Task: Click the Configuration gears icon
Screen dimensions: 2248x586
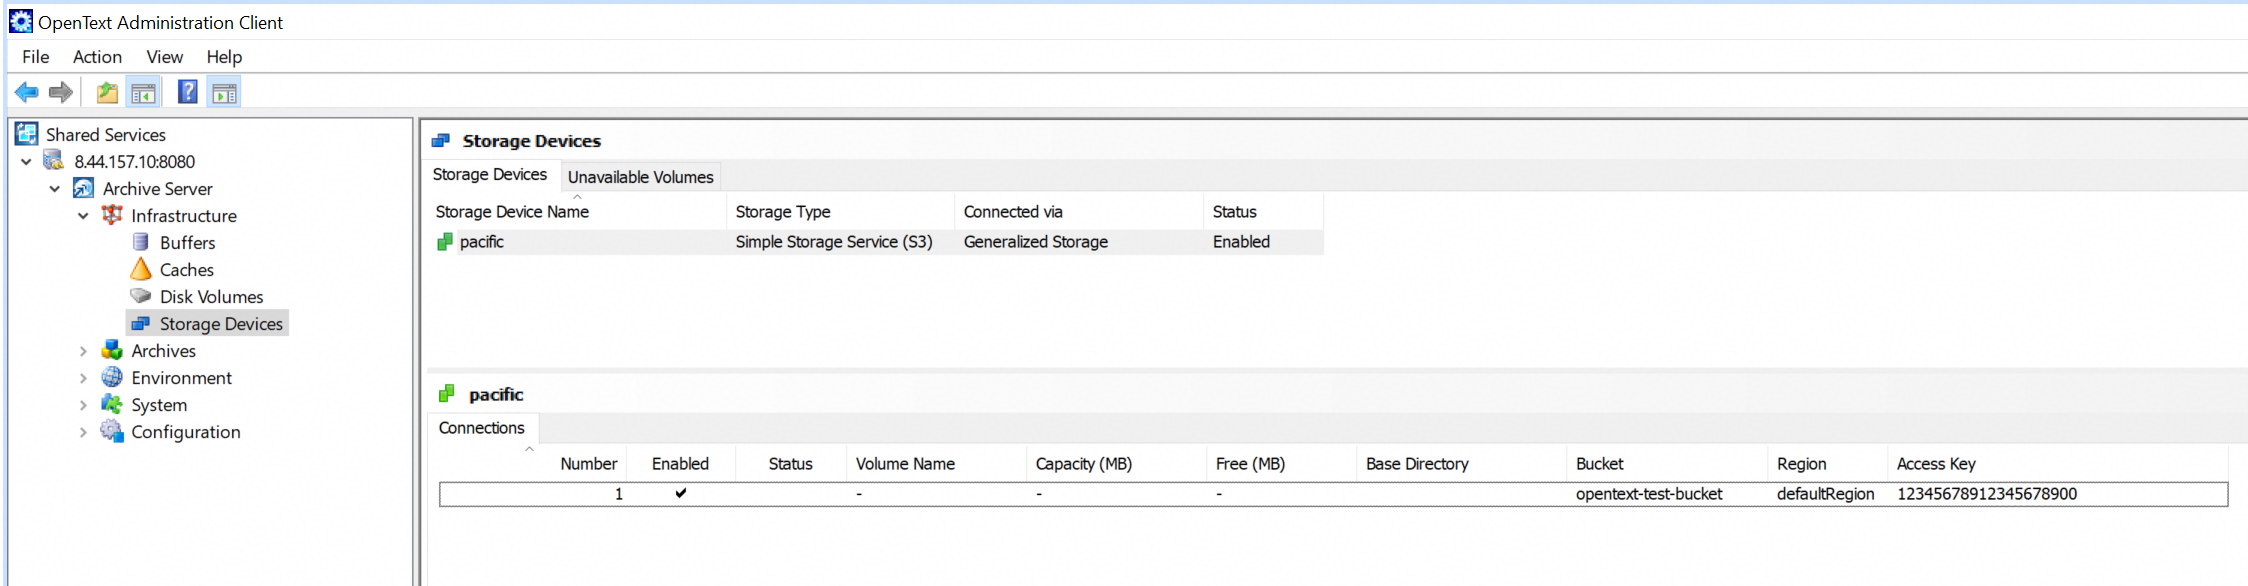Action: pos(112,431)
